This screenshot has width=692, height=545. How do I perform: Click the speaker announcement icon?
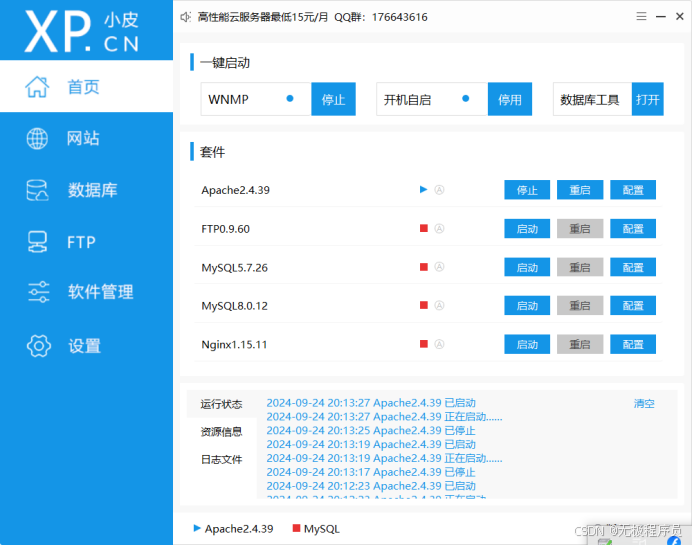(x=185, y=17)
